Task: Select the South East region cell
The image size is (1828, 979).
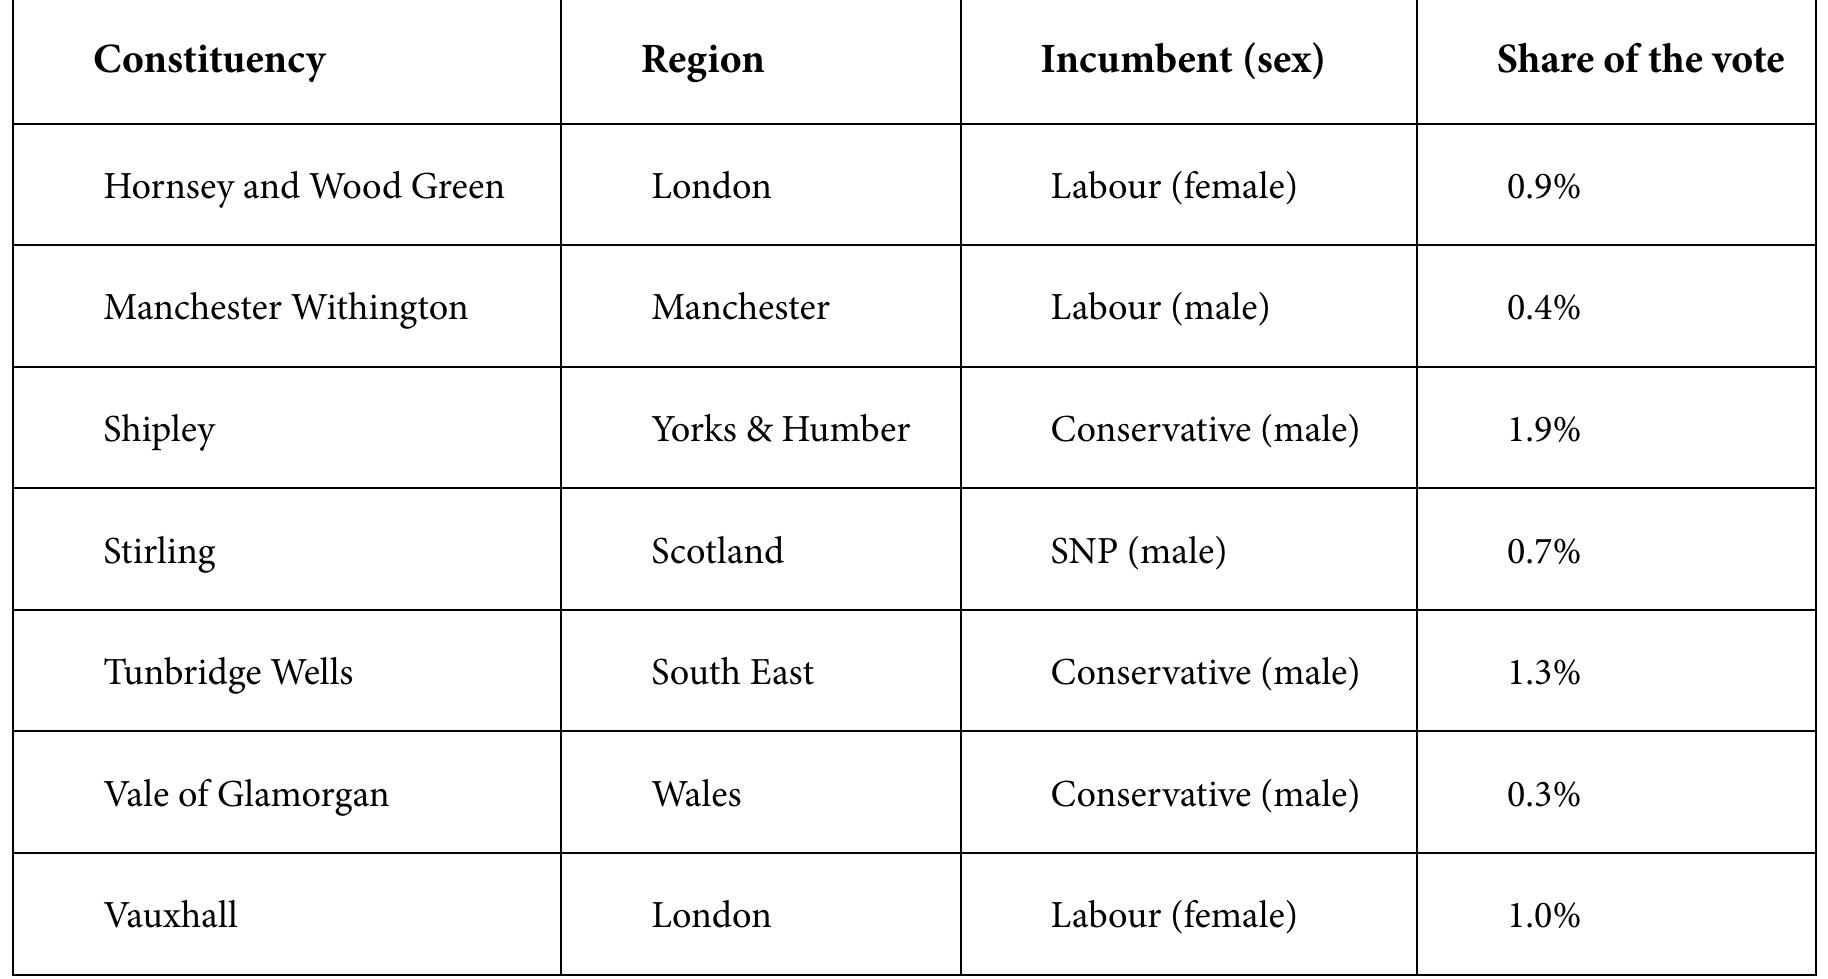Action: (732, 673)
